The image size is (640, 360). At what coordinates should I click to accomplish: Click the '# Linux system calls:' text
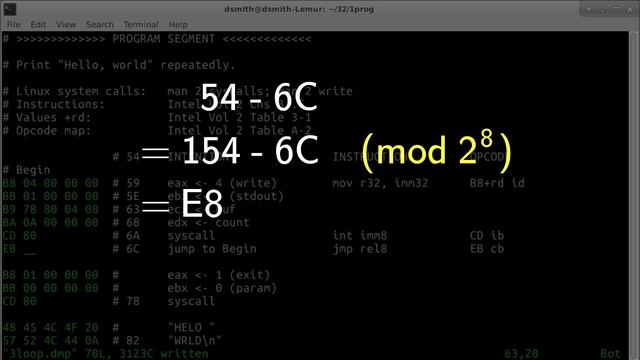(74, 91)
